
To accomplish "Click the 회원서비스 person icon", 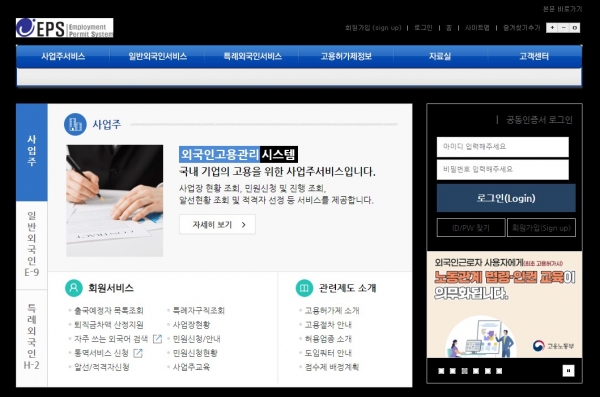I will pyautogui.click(x=74, y=288).
